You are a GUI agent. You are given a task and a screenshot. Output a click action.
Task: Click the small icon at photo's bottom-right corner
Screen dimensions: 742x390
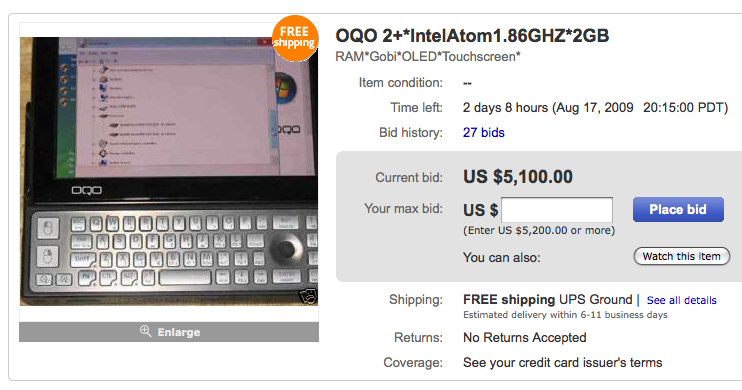click(x=308, y=296)
